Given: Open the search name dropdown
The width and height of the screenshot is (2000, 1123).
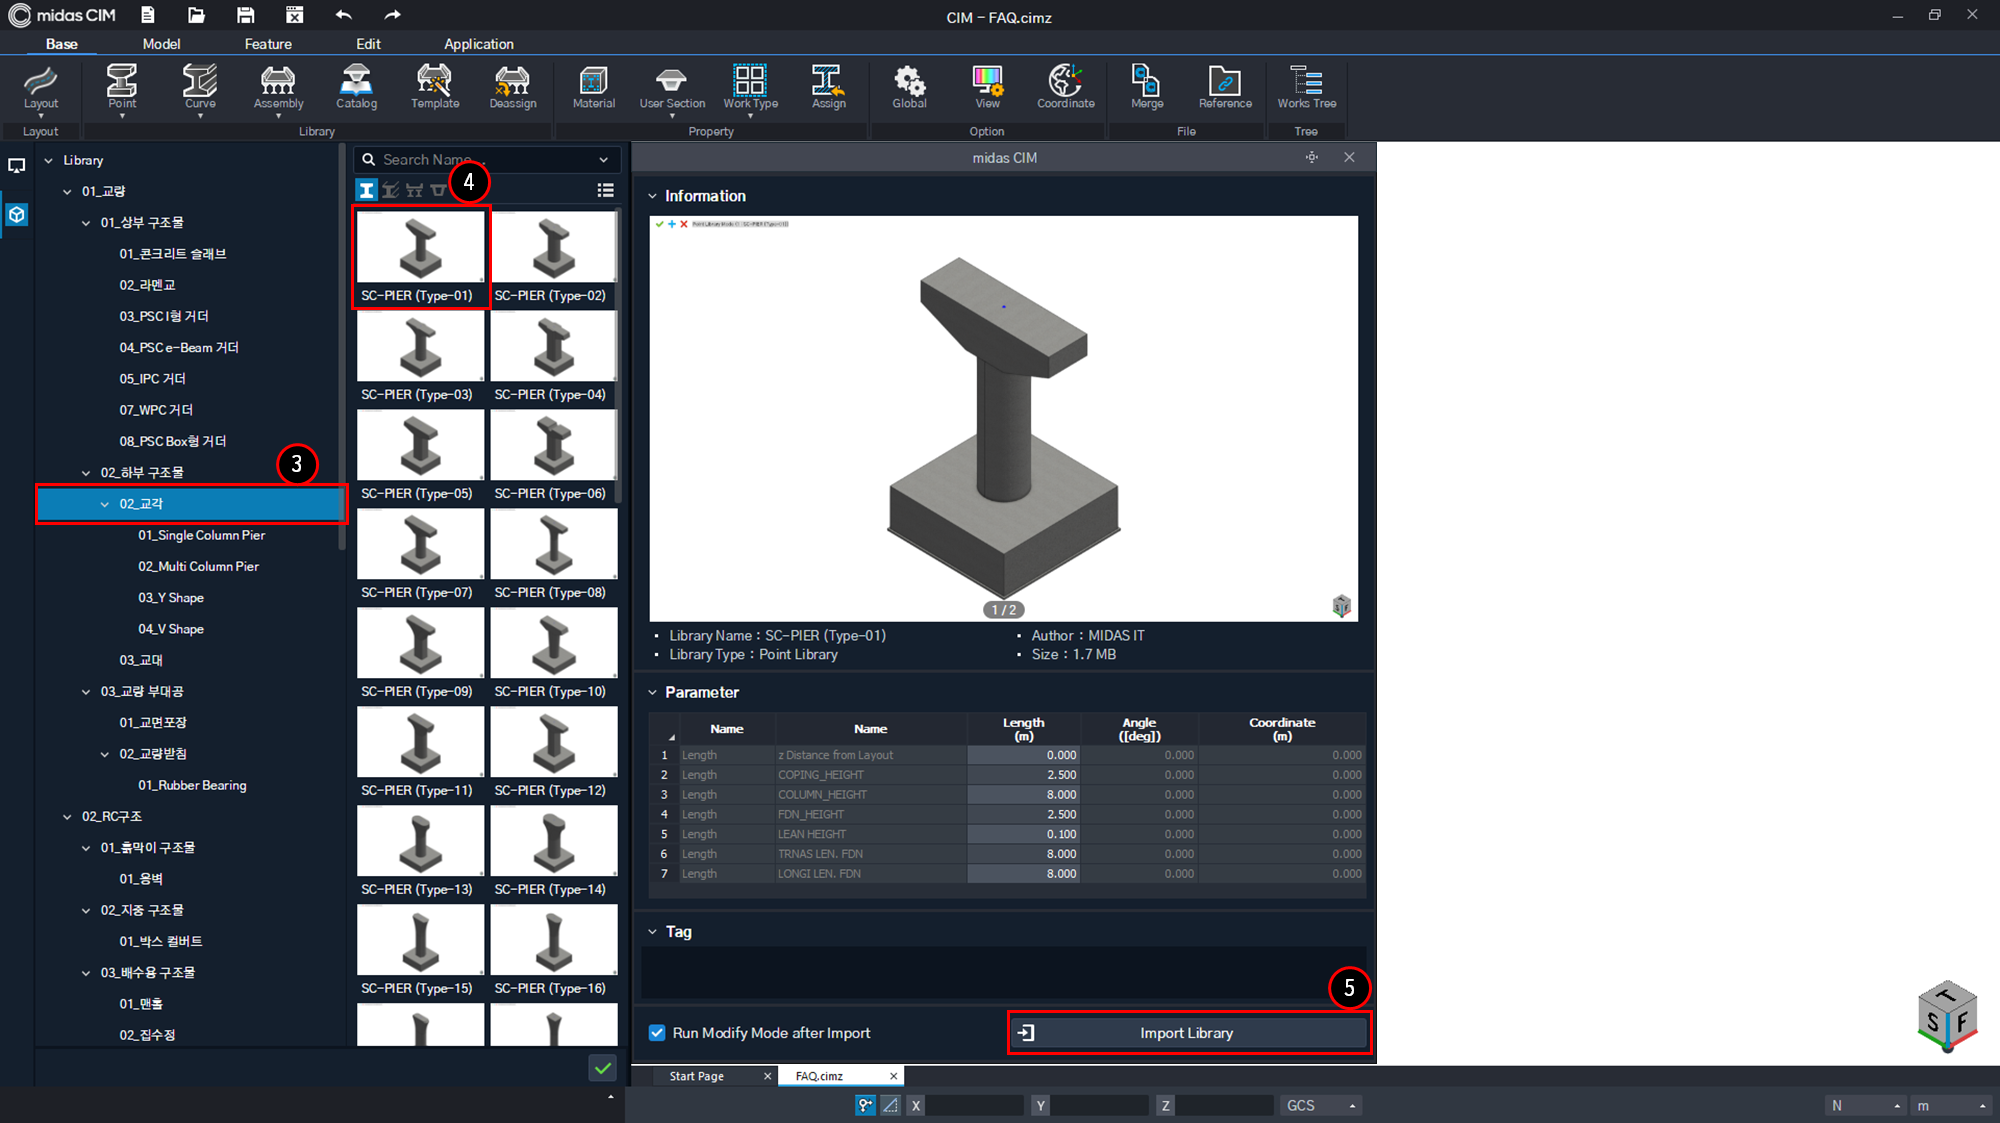Looking at the screenshot, I should 602,159.
